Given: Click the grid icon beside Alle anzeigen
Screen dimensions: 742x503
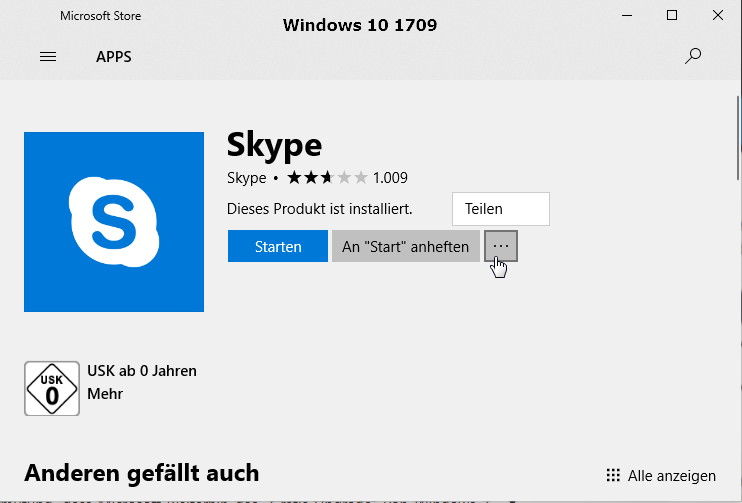Looking at the screenshot, I should point(613,475).
